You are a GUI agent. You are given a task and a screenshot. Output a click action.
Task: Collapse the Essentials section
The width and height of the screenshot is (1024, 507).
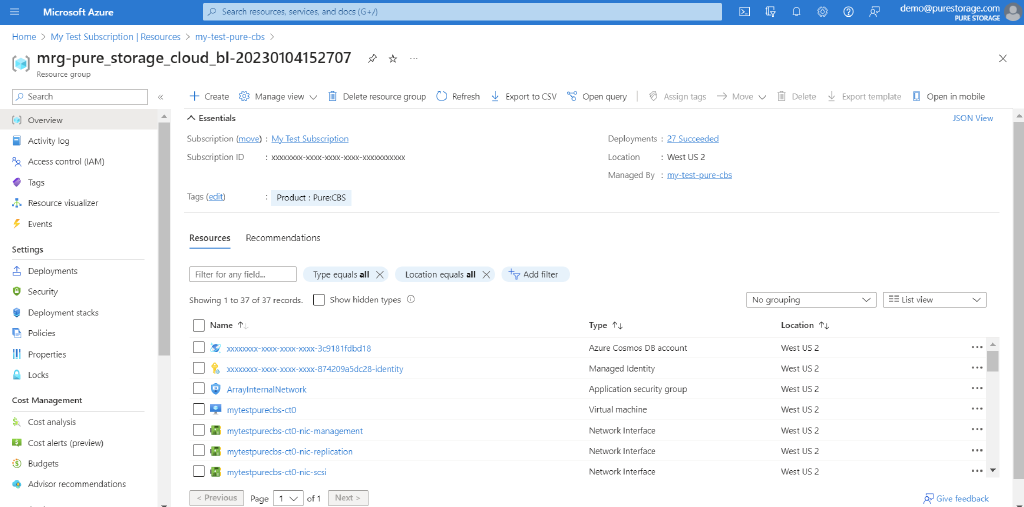(193, 118)
